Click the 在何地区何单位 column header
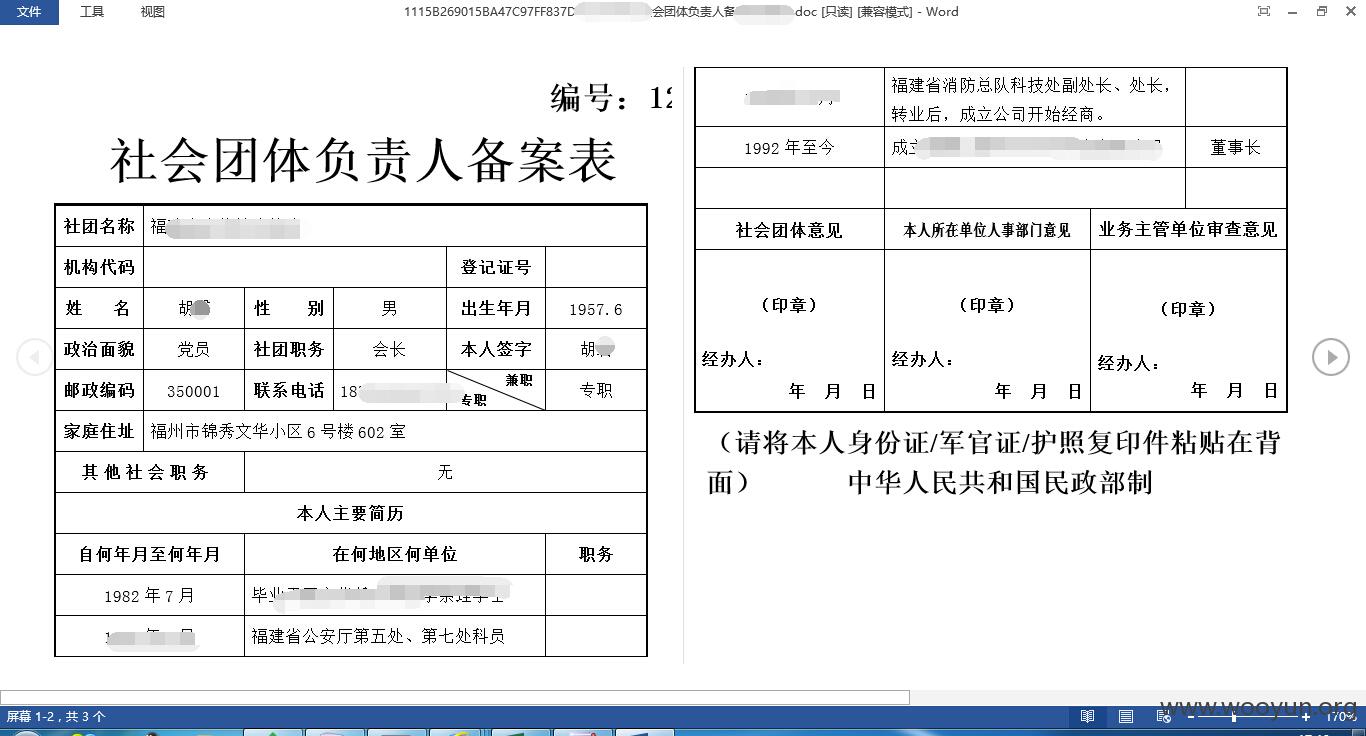The image size is (1366, 736). point(395,554)
